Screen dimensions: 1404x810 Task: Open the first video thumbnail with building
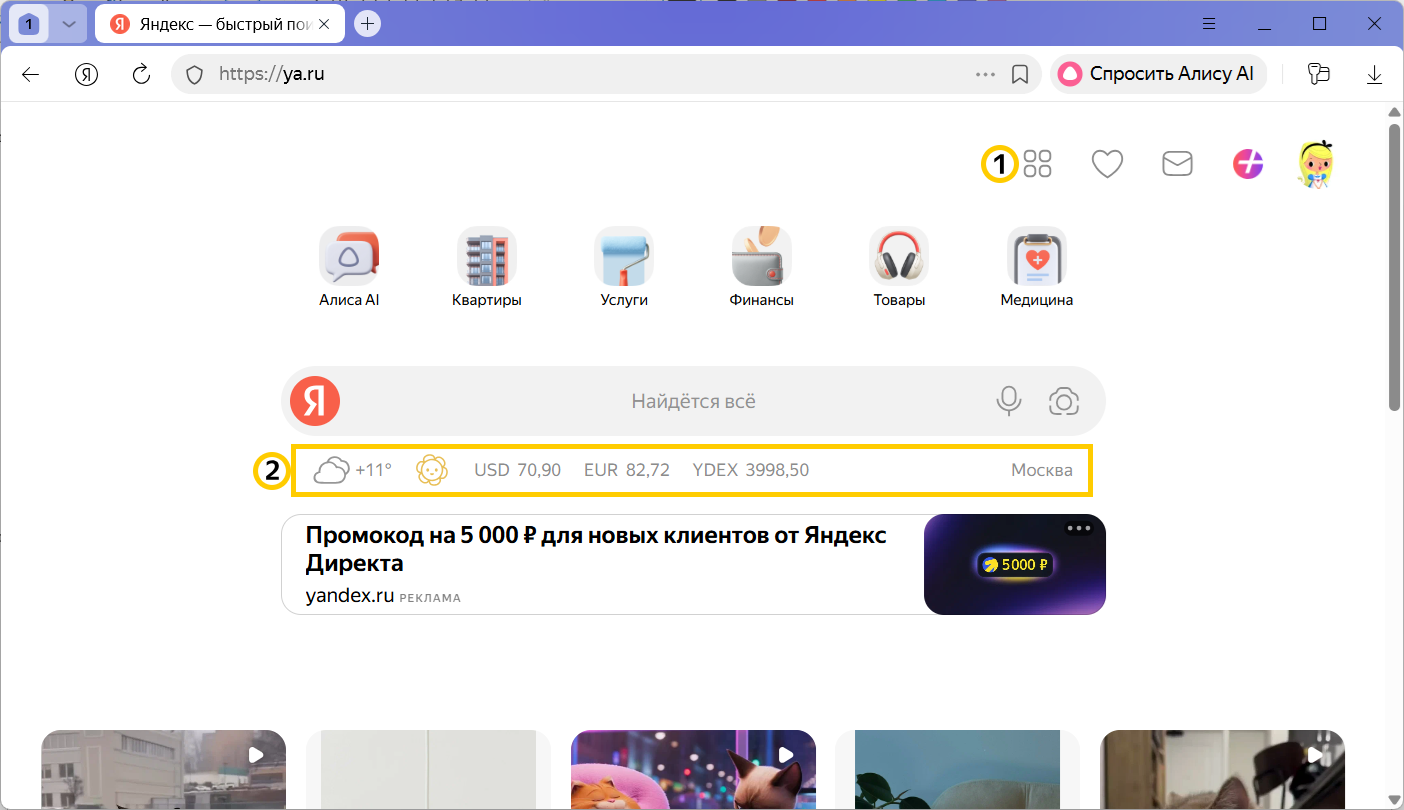[163, 770]
